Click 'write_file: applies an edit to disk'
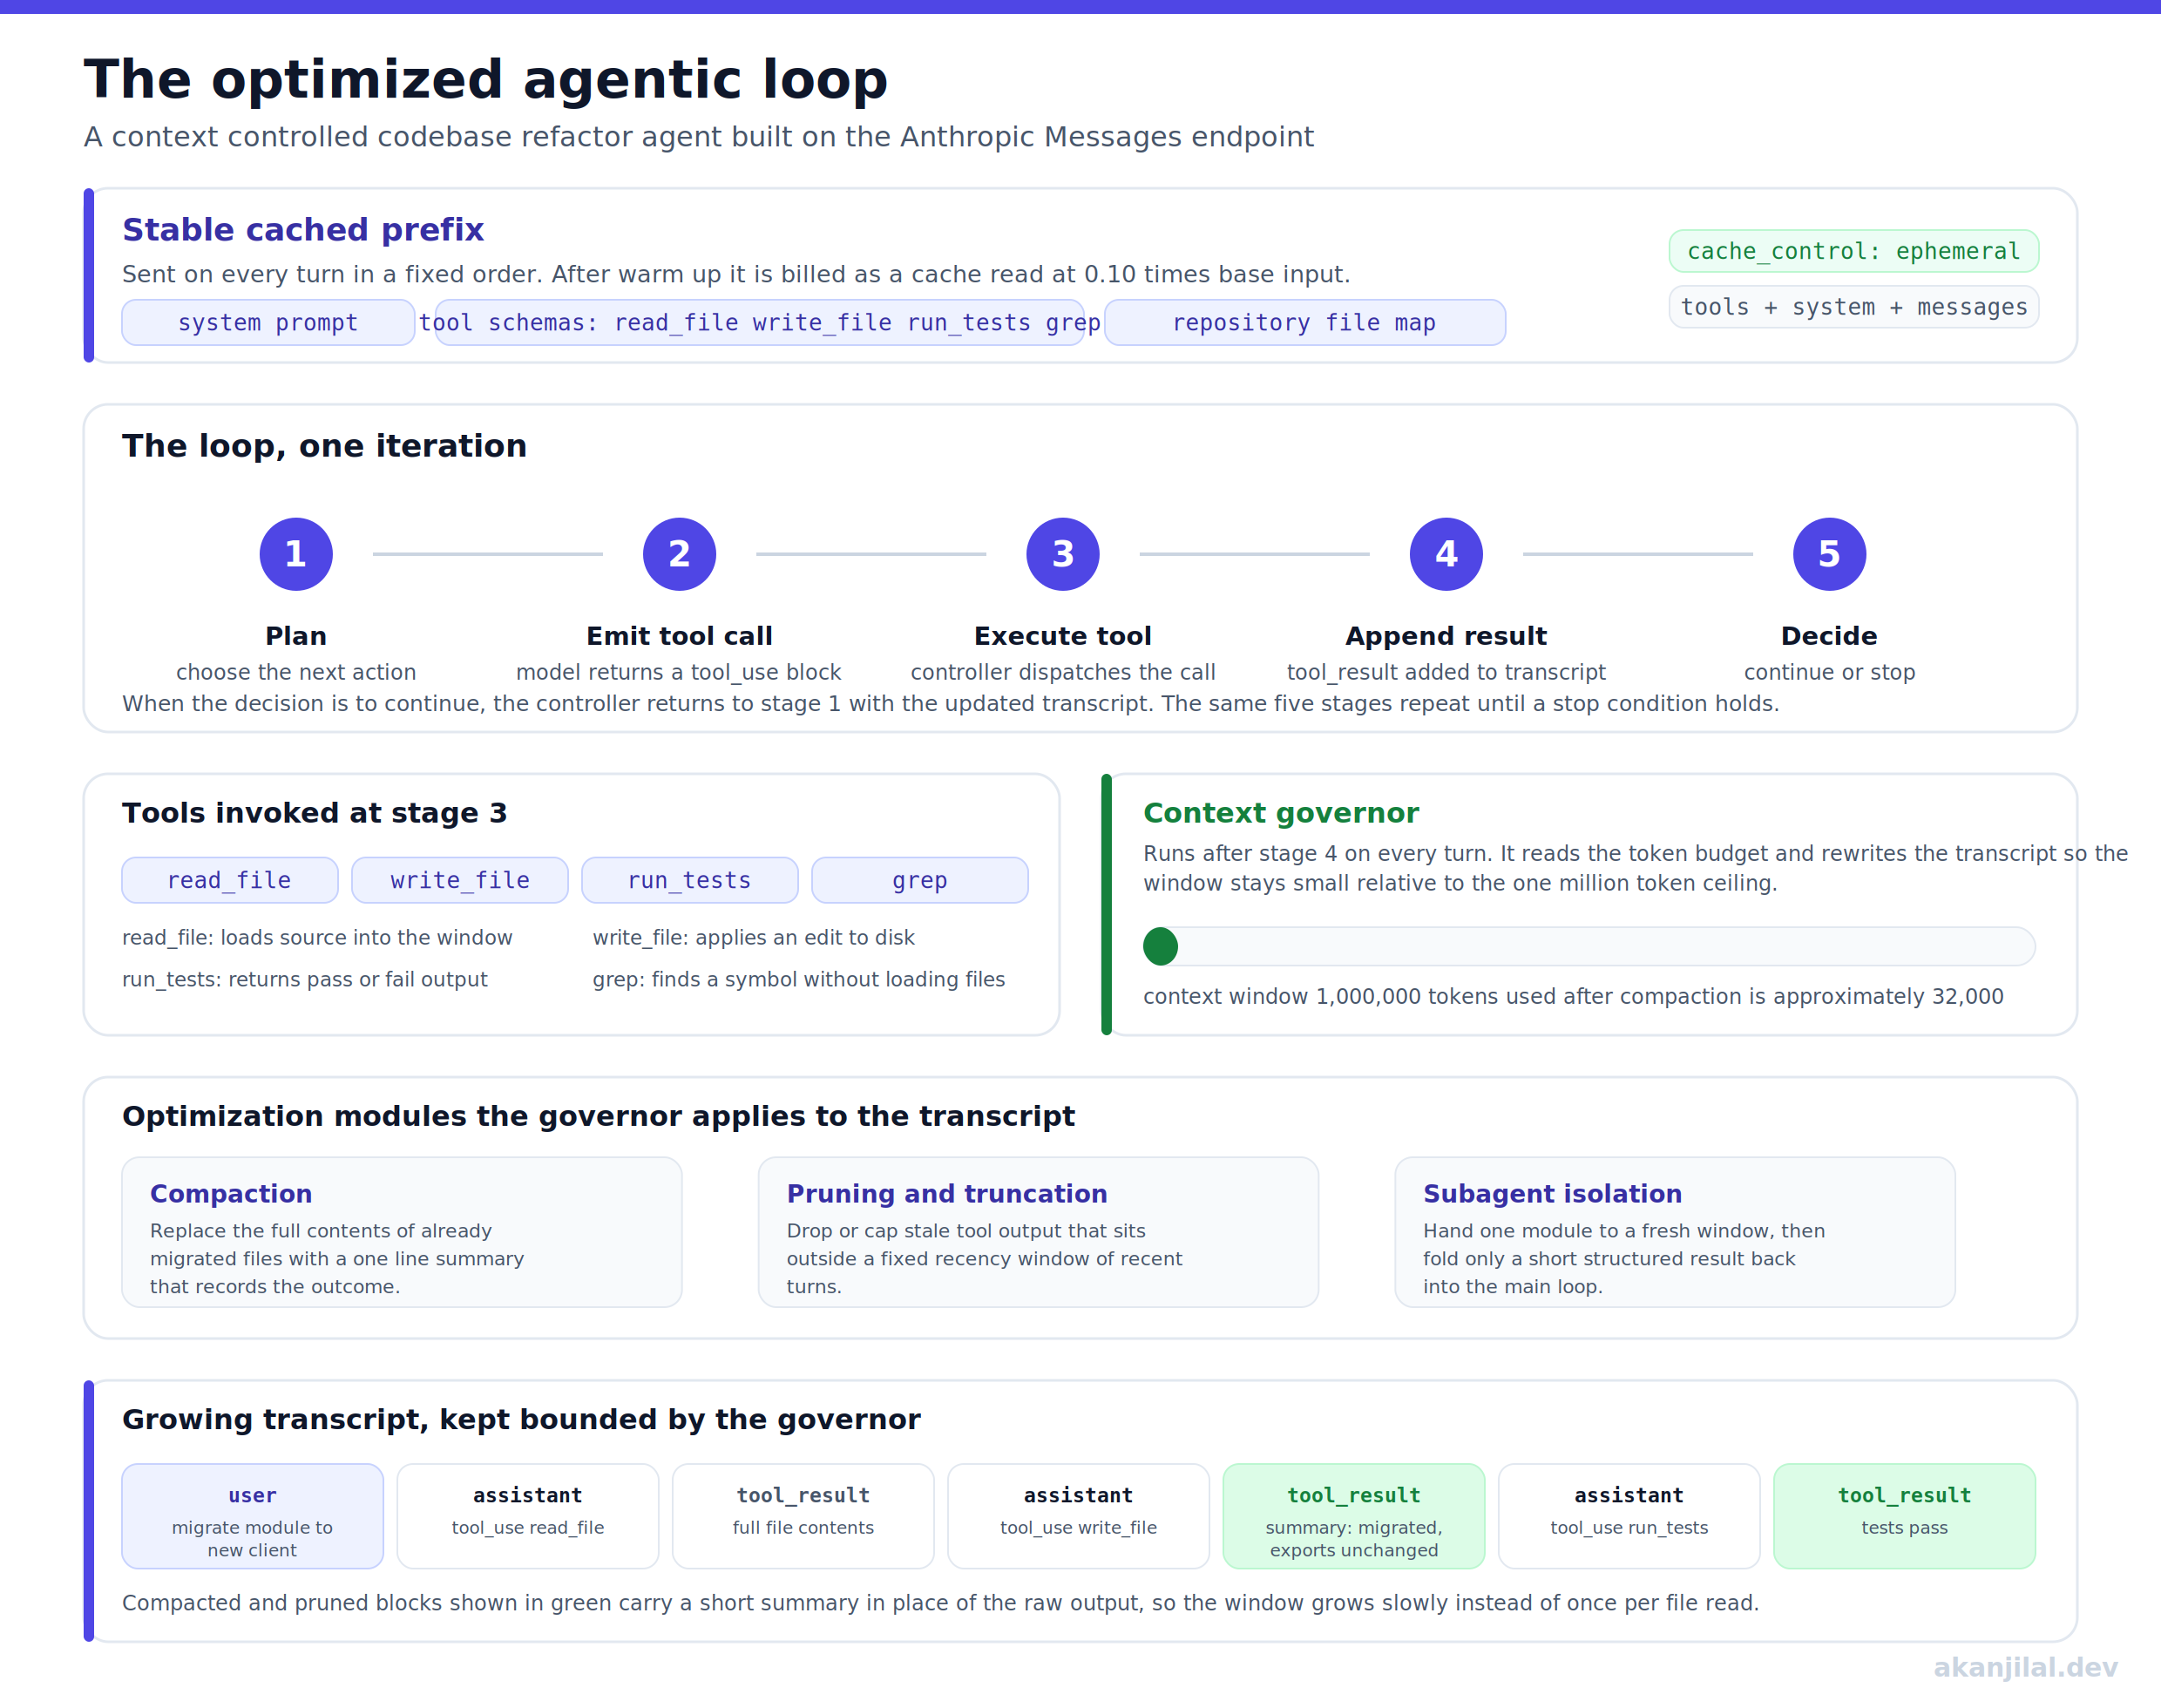This screenshot has width=2161, height=1708. tap(753, 937)
